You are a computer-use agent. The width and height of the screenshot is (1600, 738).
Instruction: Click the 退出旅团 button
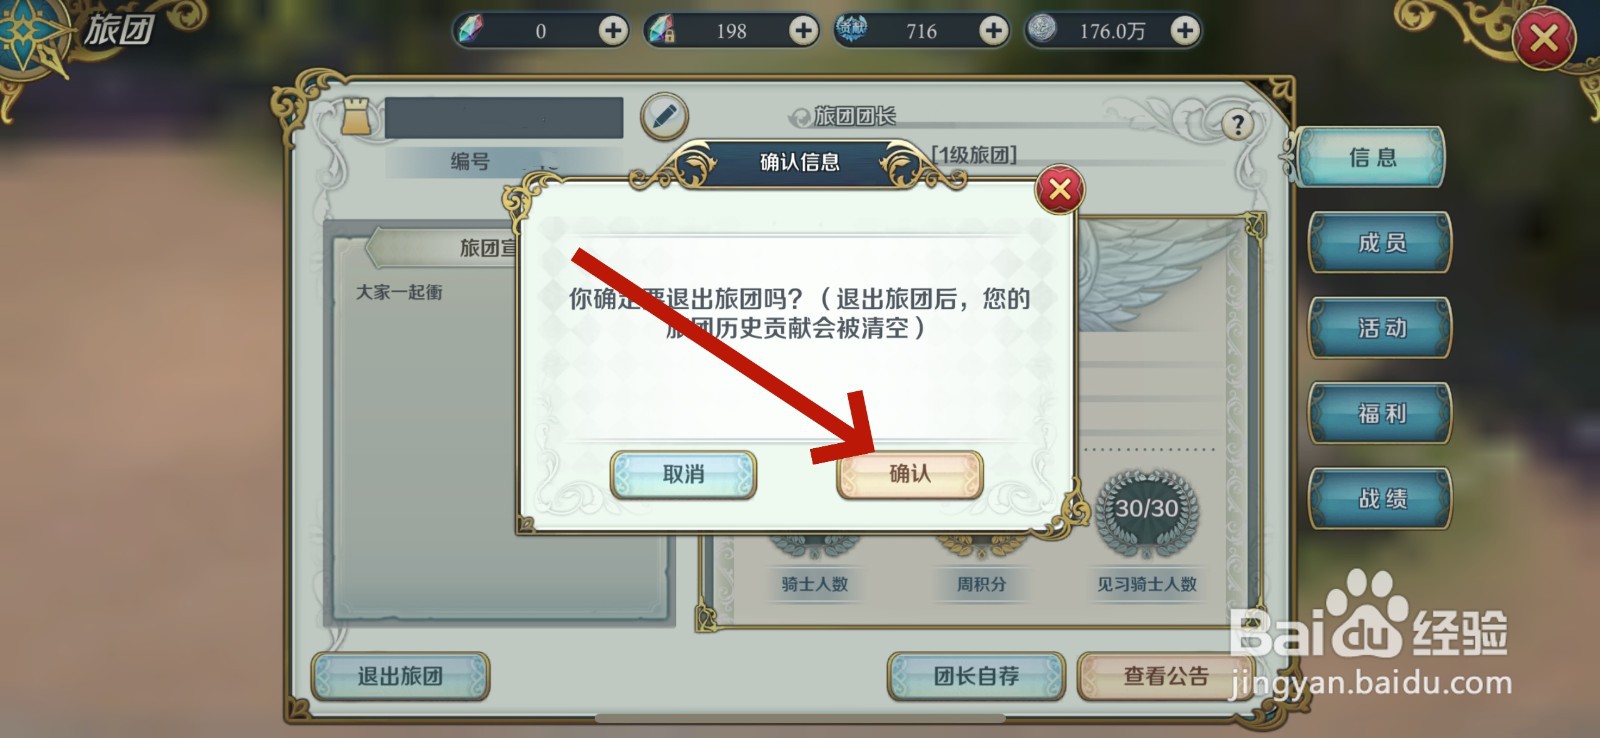pos(400,677)
